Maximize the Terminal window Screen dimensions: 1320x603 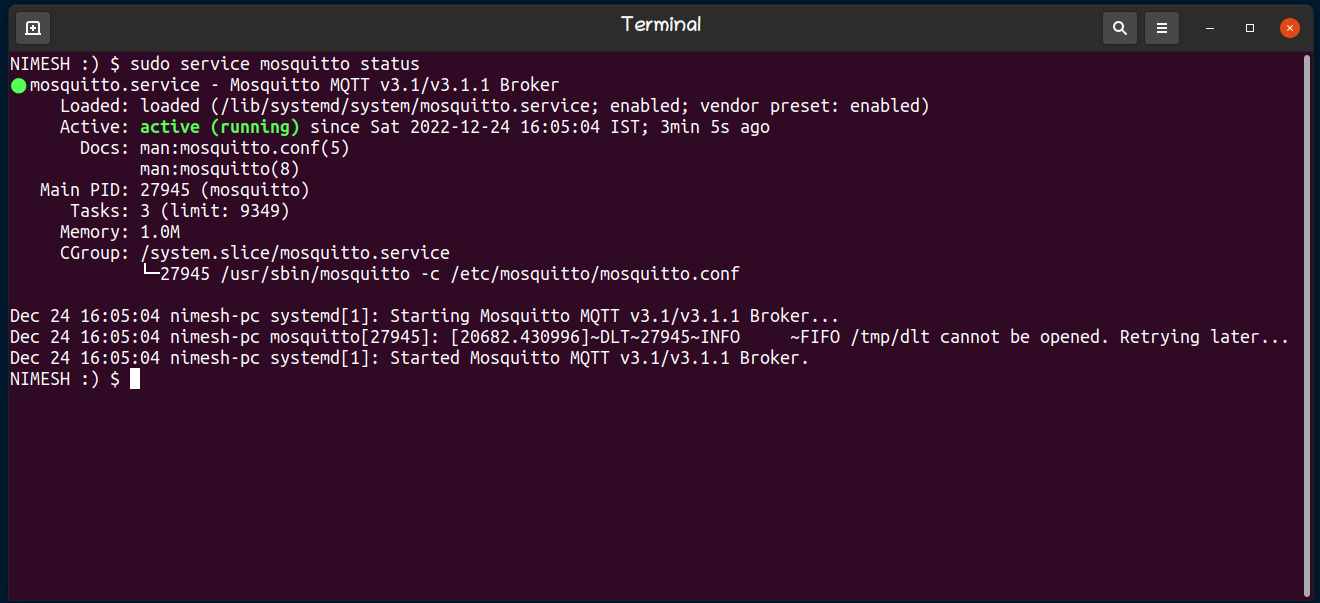click(x=1250, y=28)
